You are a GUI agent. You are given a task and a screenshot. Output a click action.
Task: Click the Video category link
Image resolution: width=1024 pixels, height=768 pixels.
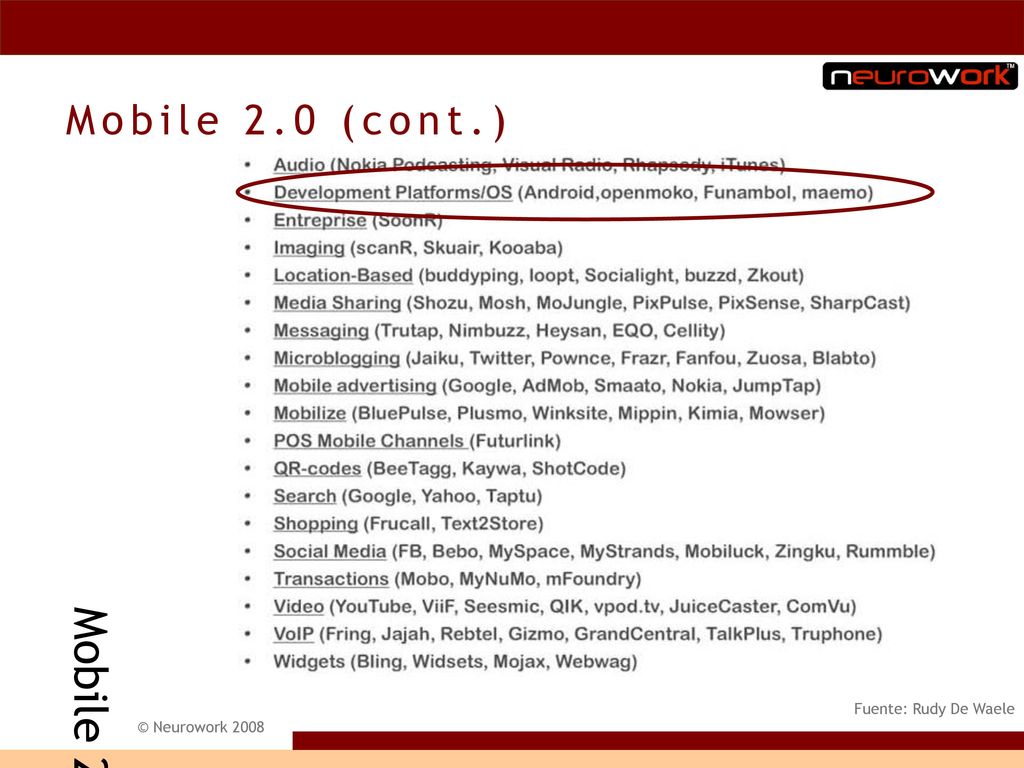[298, 606]
